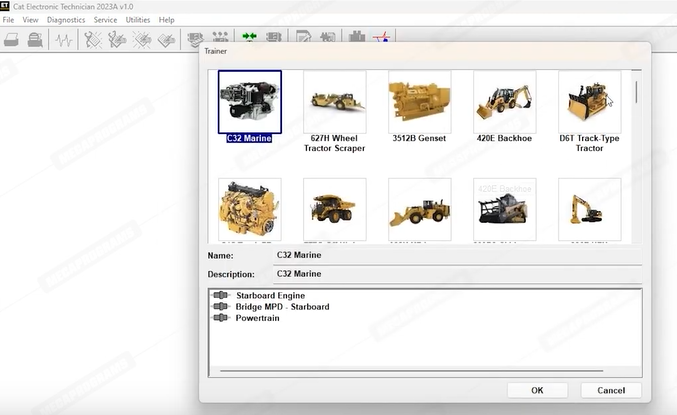Select the excavator thumbnail
Screen dimensions: 677x415
coord(590,209)
